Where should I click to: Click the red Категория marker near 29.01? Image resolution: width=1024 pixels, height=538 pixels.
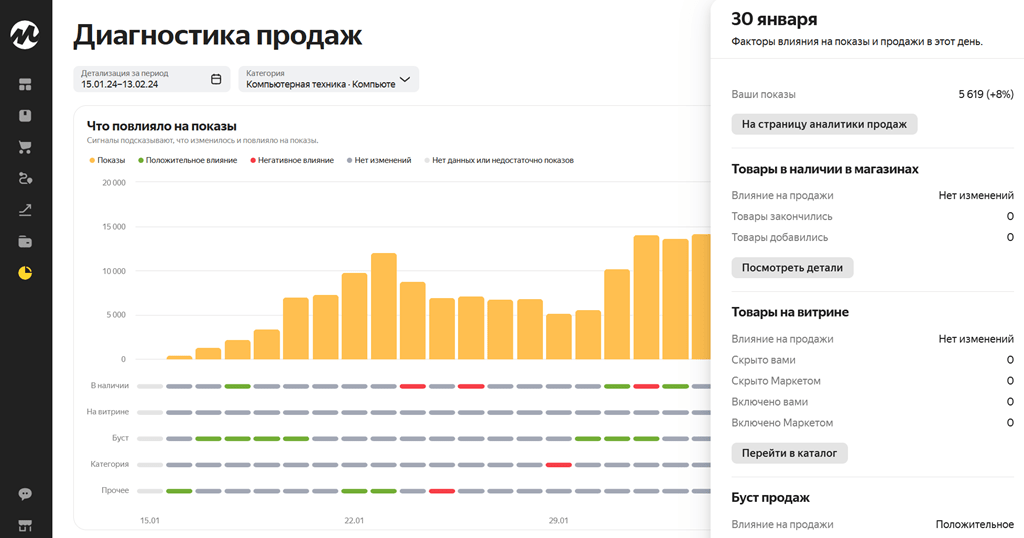[x=559, y=465]
